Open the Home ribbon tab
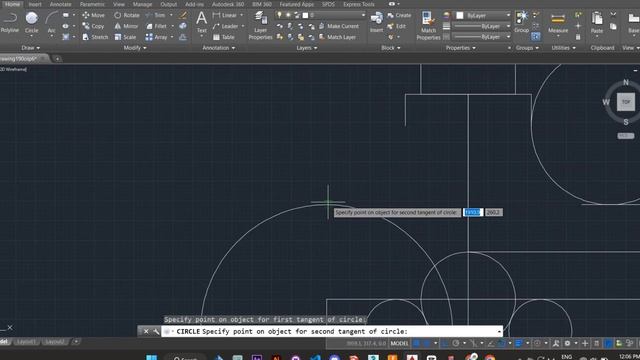640x360 pixels. (12, 4)
